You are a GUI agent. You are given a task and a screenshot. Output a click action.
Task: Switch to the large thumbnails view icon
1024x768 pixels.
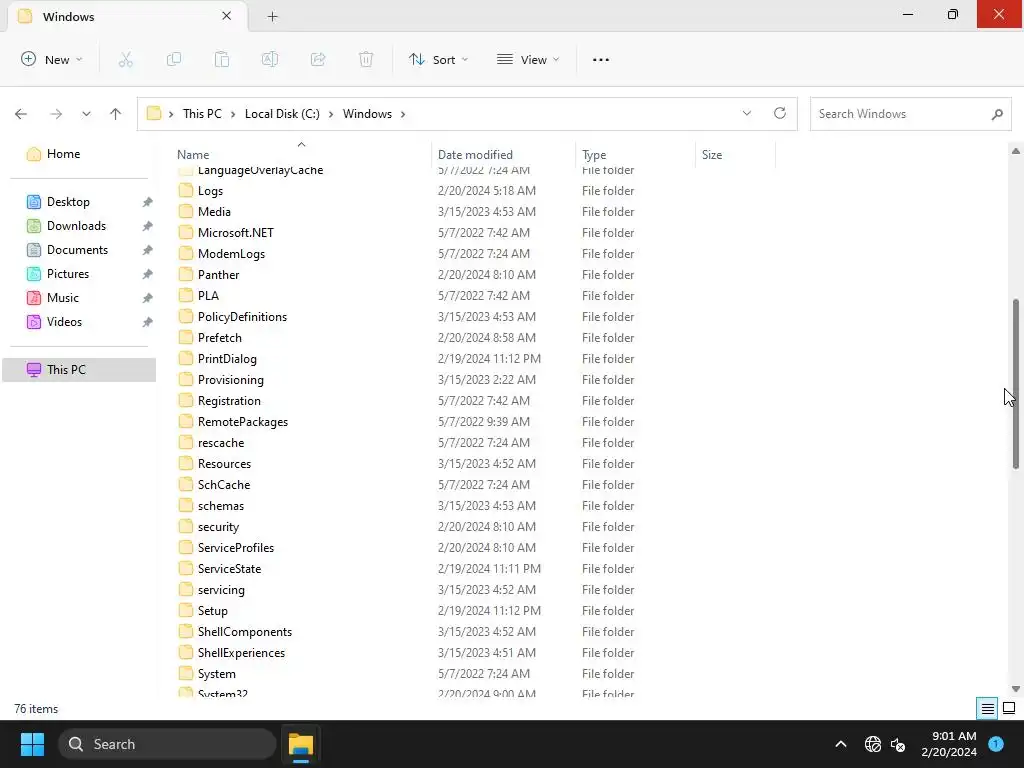[x=1009, y=709]
